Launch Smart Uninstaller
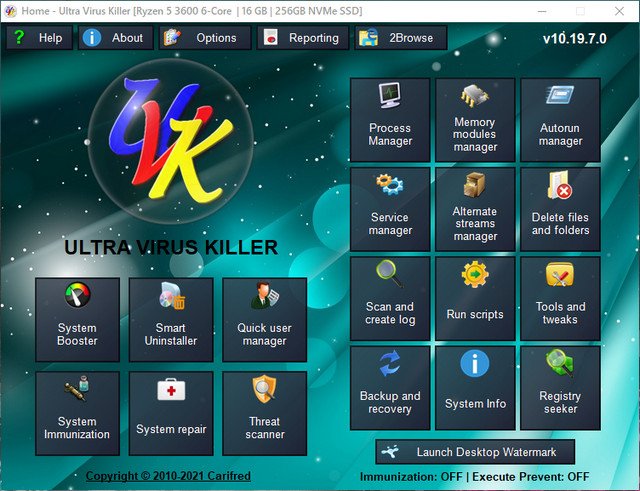This screenshot has width=640, height=491. pos(171,319)
